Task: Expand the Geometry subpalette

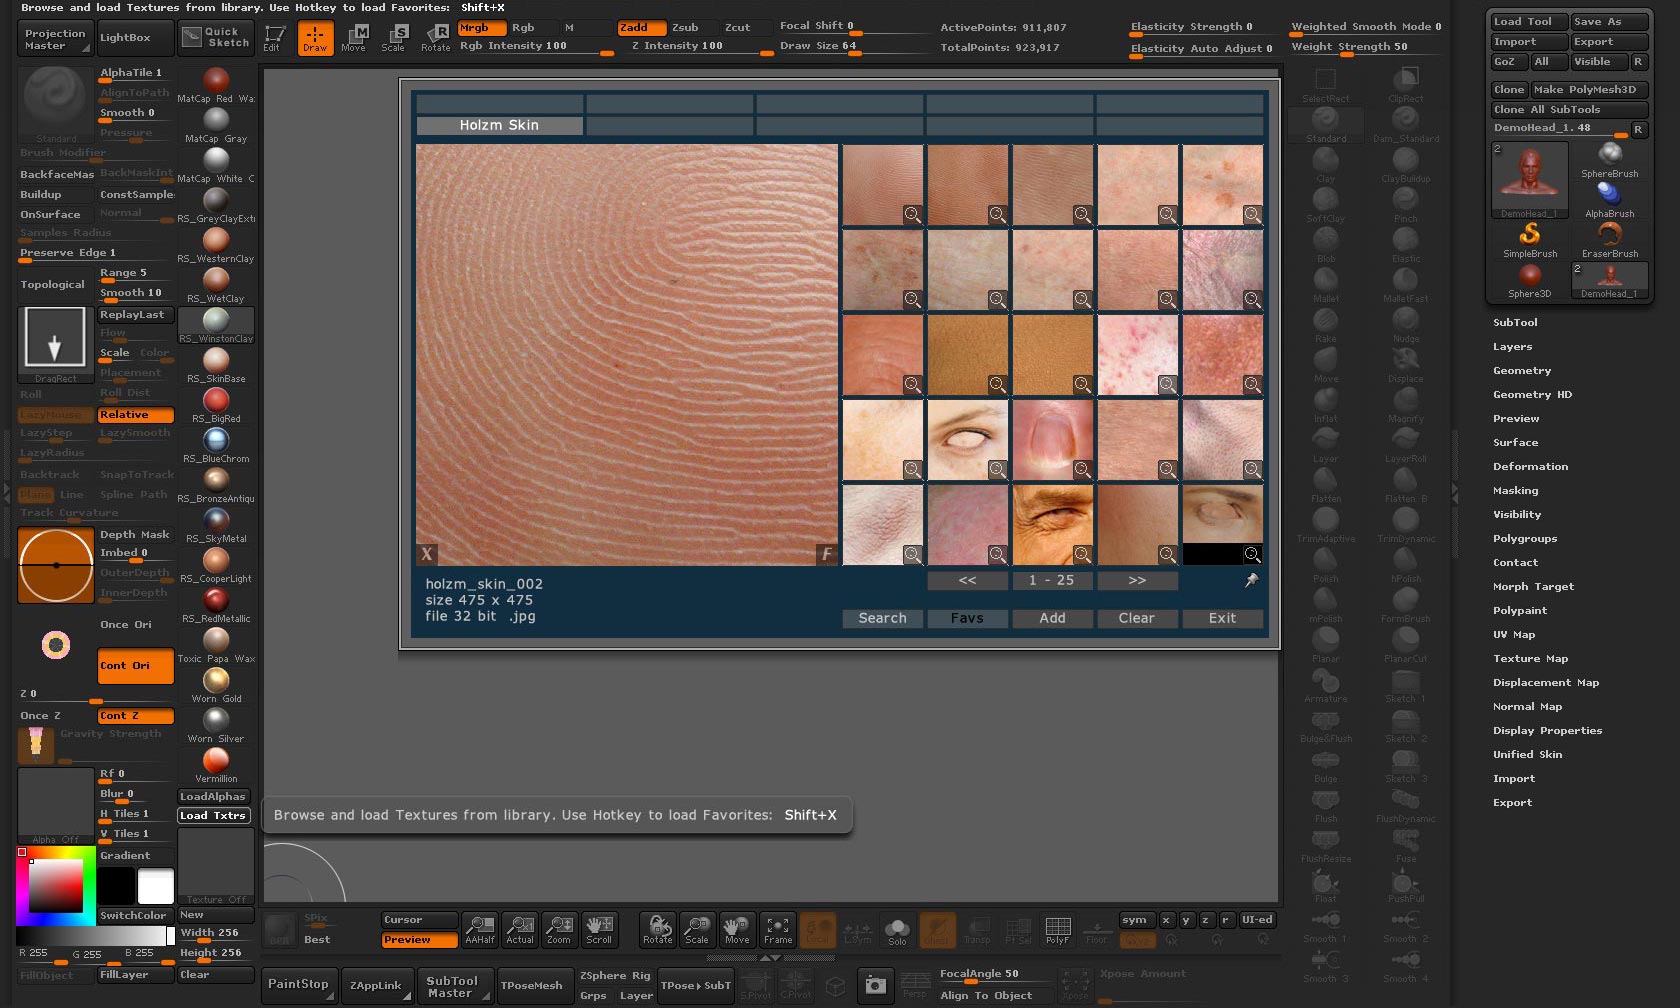Action: click(x=1521, y=371)
